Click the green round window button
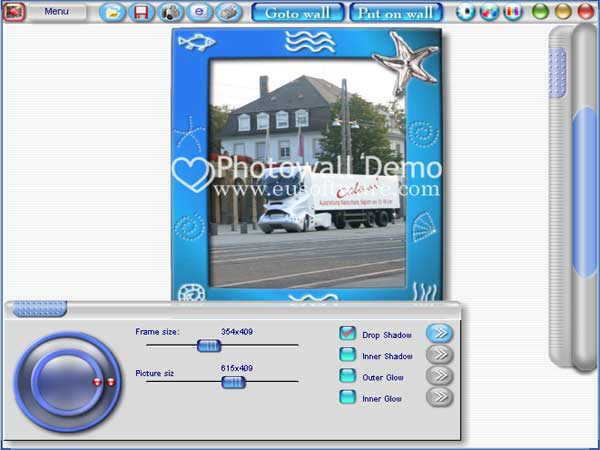 [x=540, y=11]
